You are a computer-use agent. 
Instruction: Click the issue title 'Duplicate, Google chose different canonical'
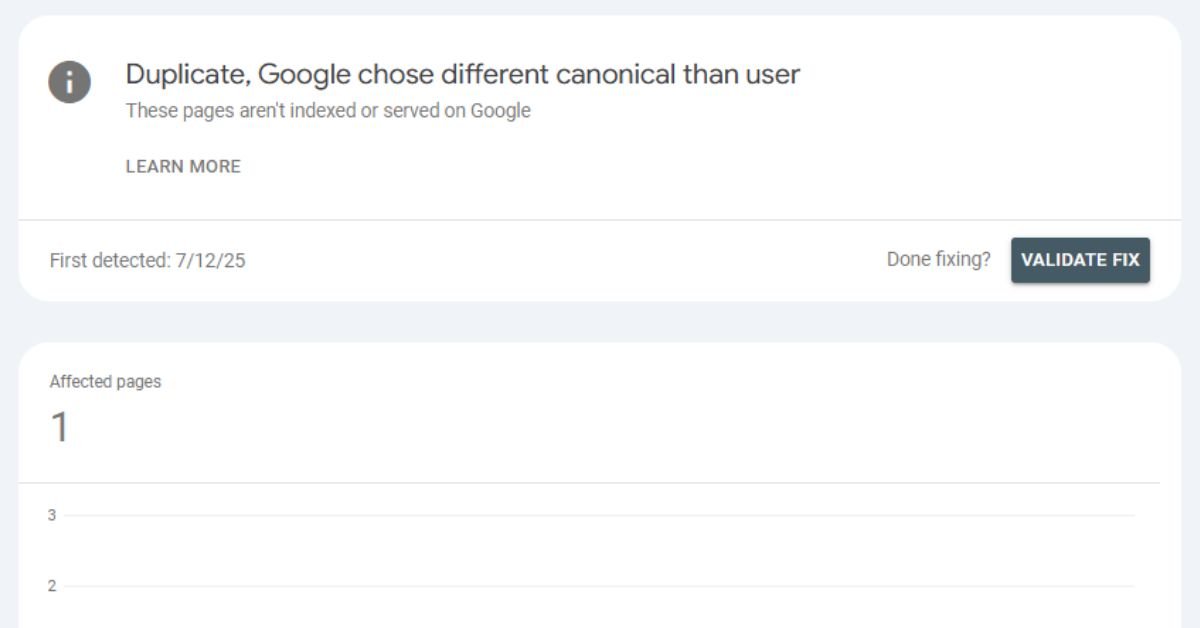[462, 73]
